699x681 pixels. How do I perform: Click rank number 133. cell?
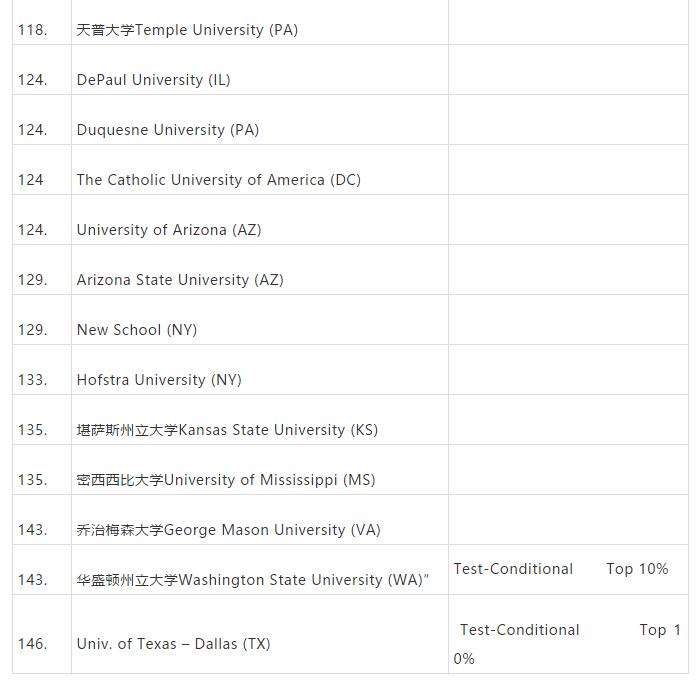pyautogui.click(x=42, y=370)
